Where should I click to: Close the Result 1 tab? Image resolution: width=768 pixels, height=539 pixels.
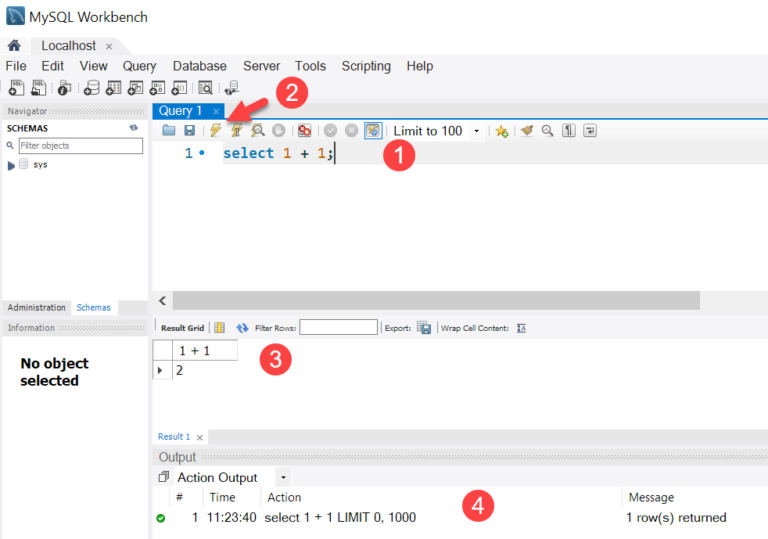click(199, 437)
